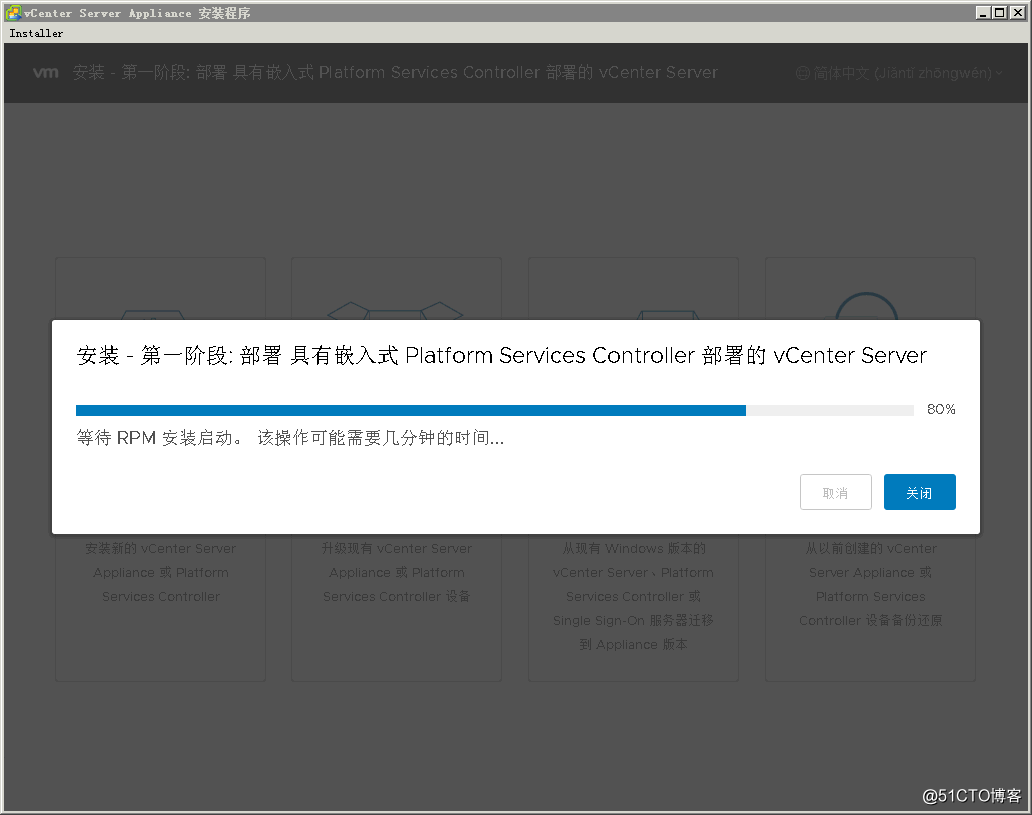Click the vm logo in header

click(45, 72)
